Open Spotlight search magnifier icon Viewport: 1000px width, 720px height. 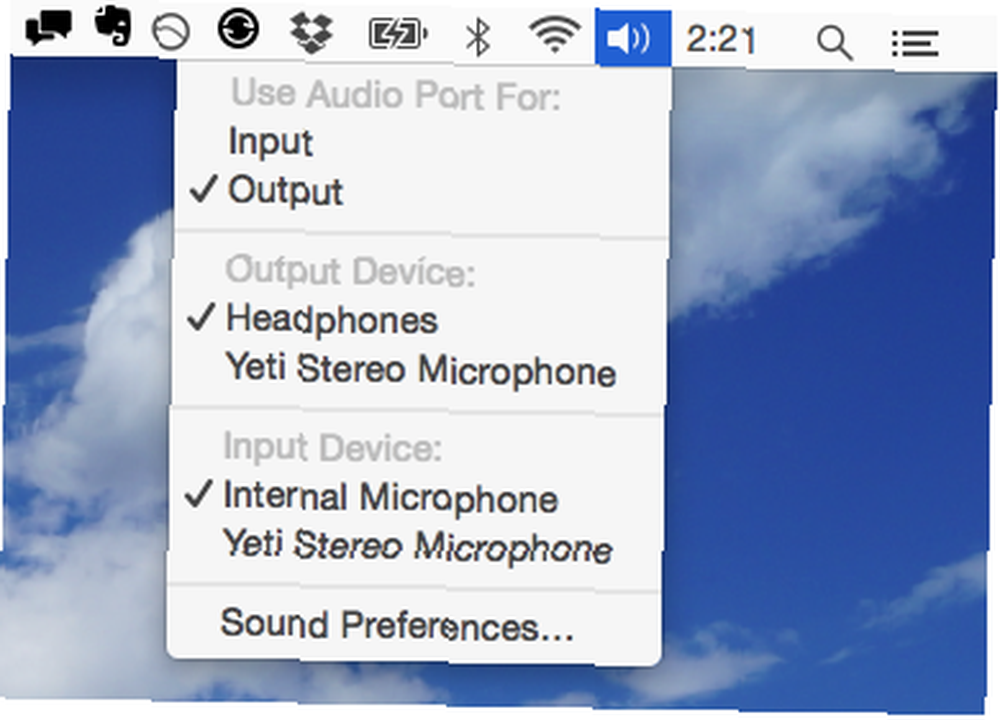835,43
